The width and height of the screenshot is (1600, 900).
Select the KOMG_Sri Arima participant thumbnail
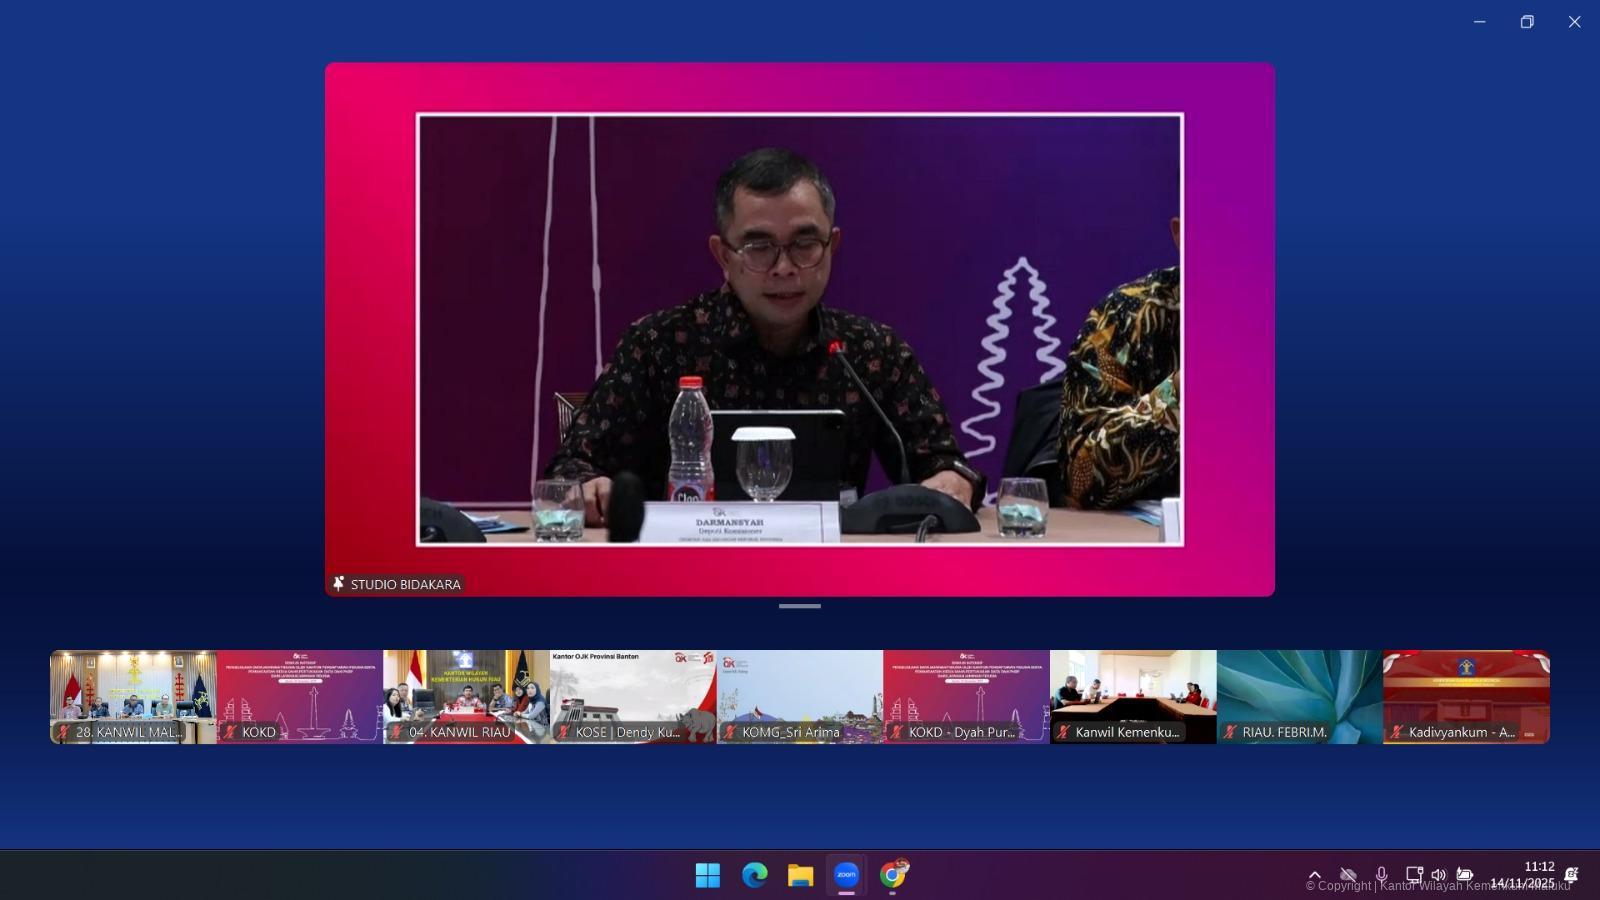(800, 697)
